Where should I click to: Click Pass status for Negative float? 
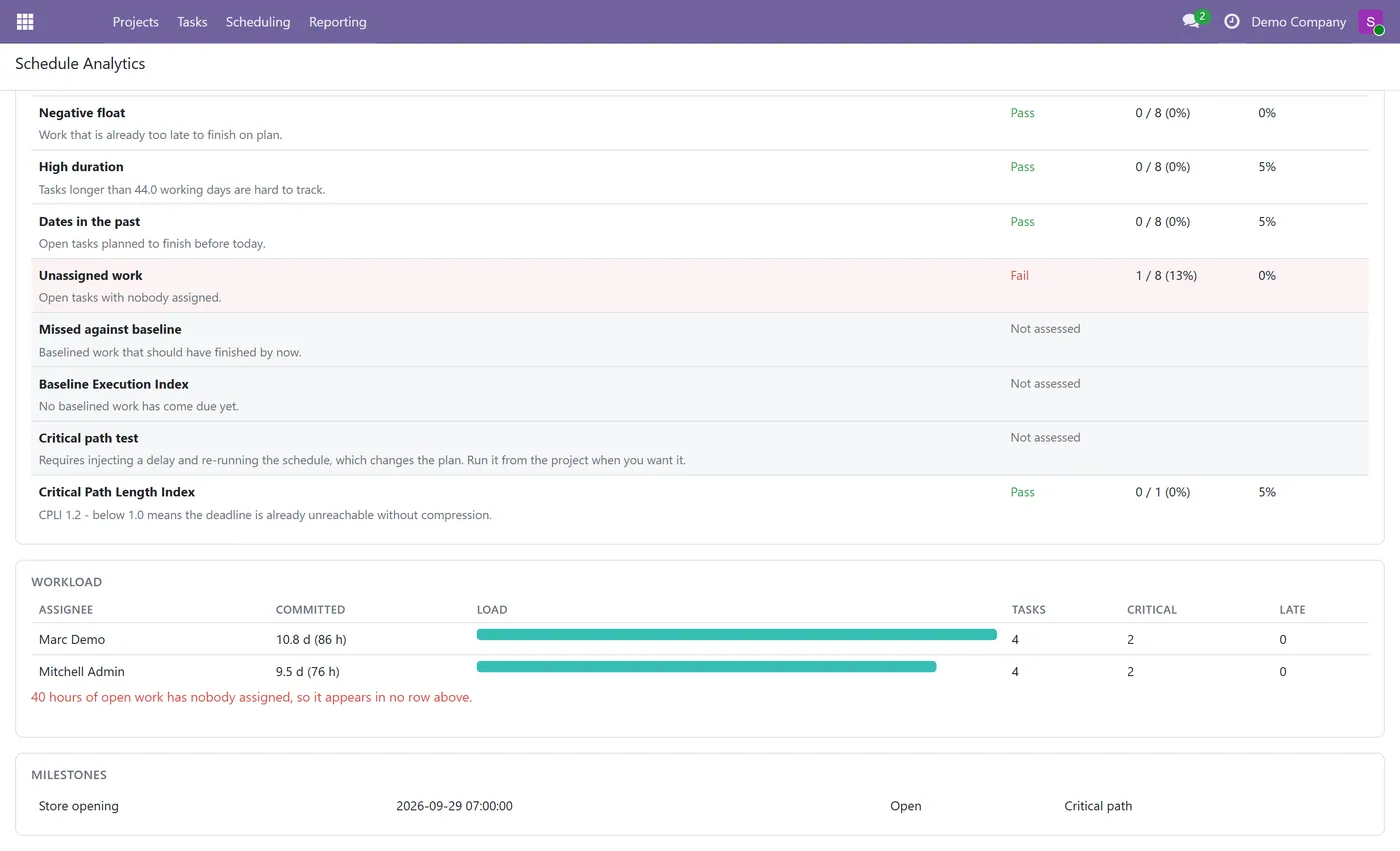point(1022,113)
